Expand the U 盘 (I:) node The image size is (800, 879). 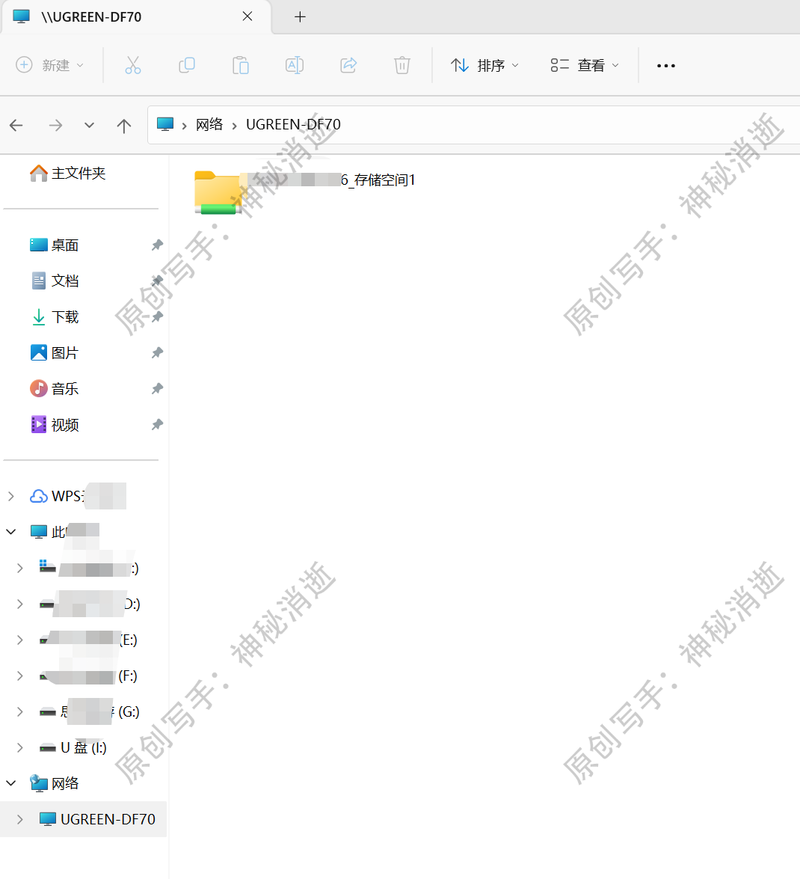[20, 747]
